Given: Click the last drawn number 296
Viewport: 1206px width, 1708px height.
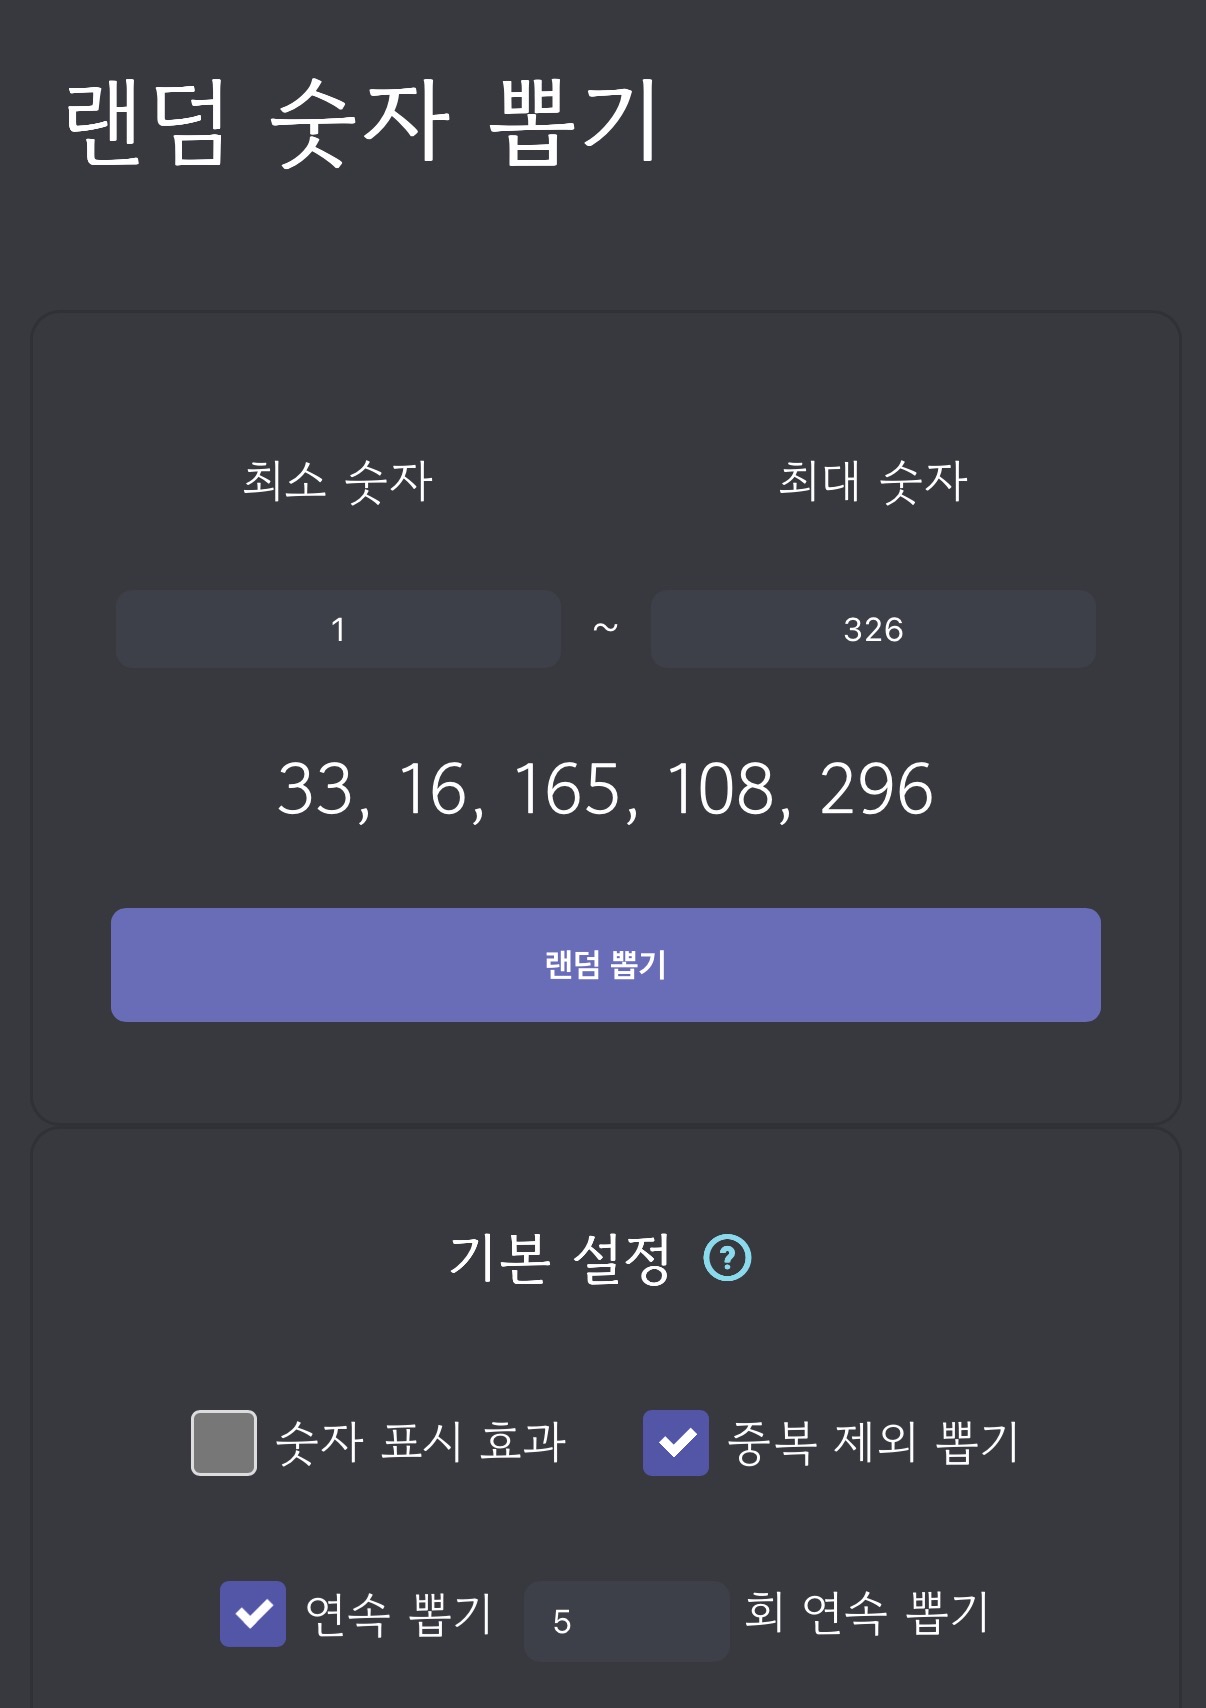Looking at the screenshot, I should coord(876,790).
